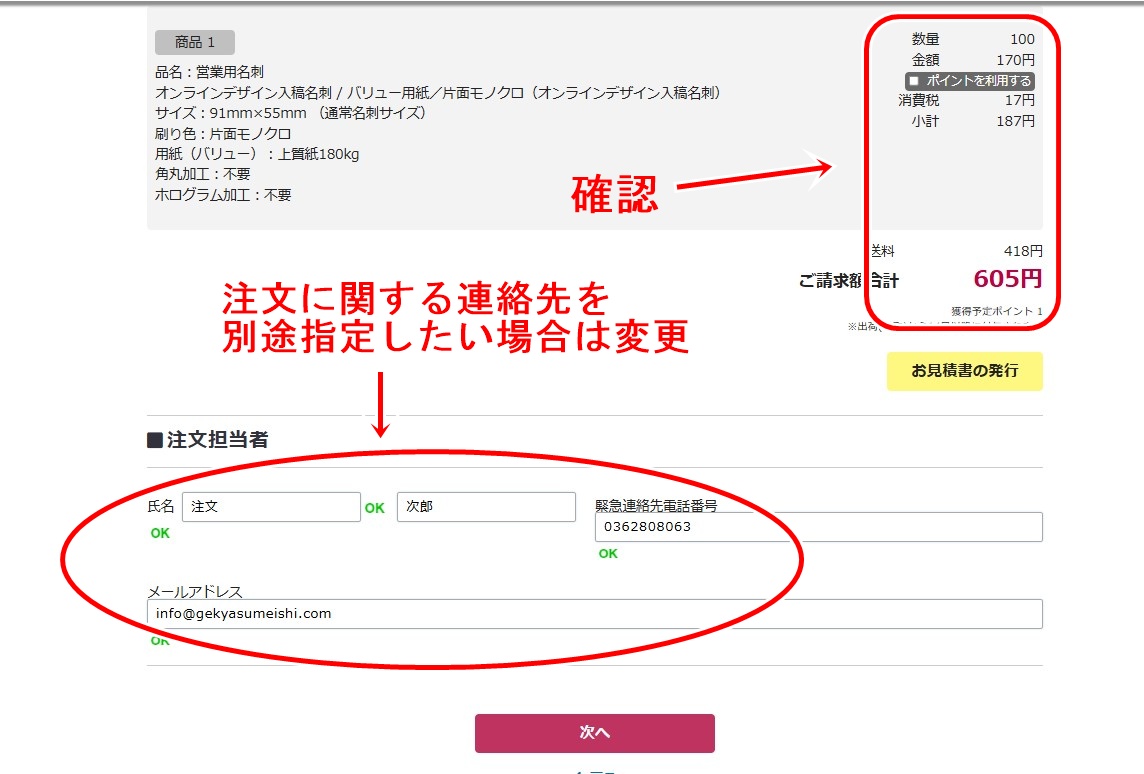The height and width of the screenshot is (774, 1144).
Task: Click the red 確認 annotation text
Action: pyautogui.click(x=614, y=195)
